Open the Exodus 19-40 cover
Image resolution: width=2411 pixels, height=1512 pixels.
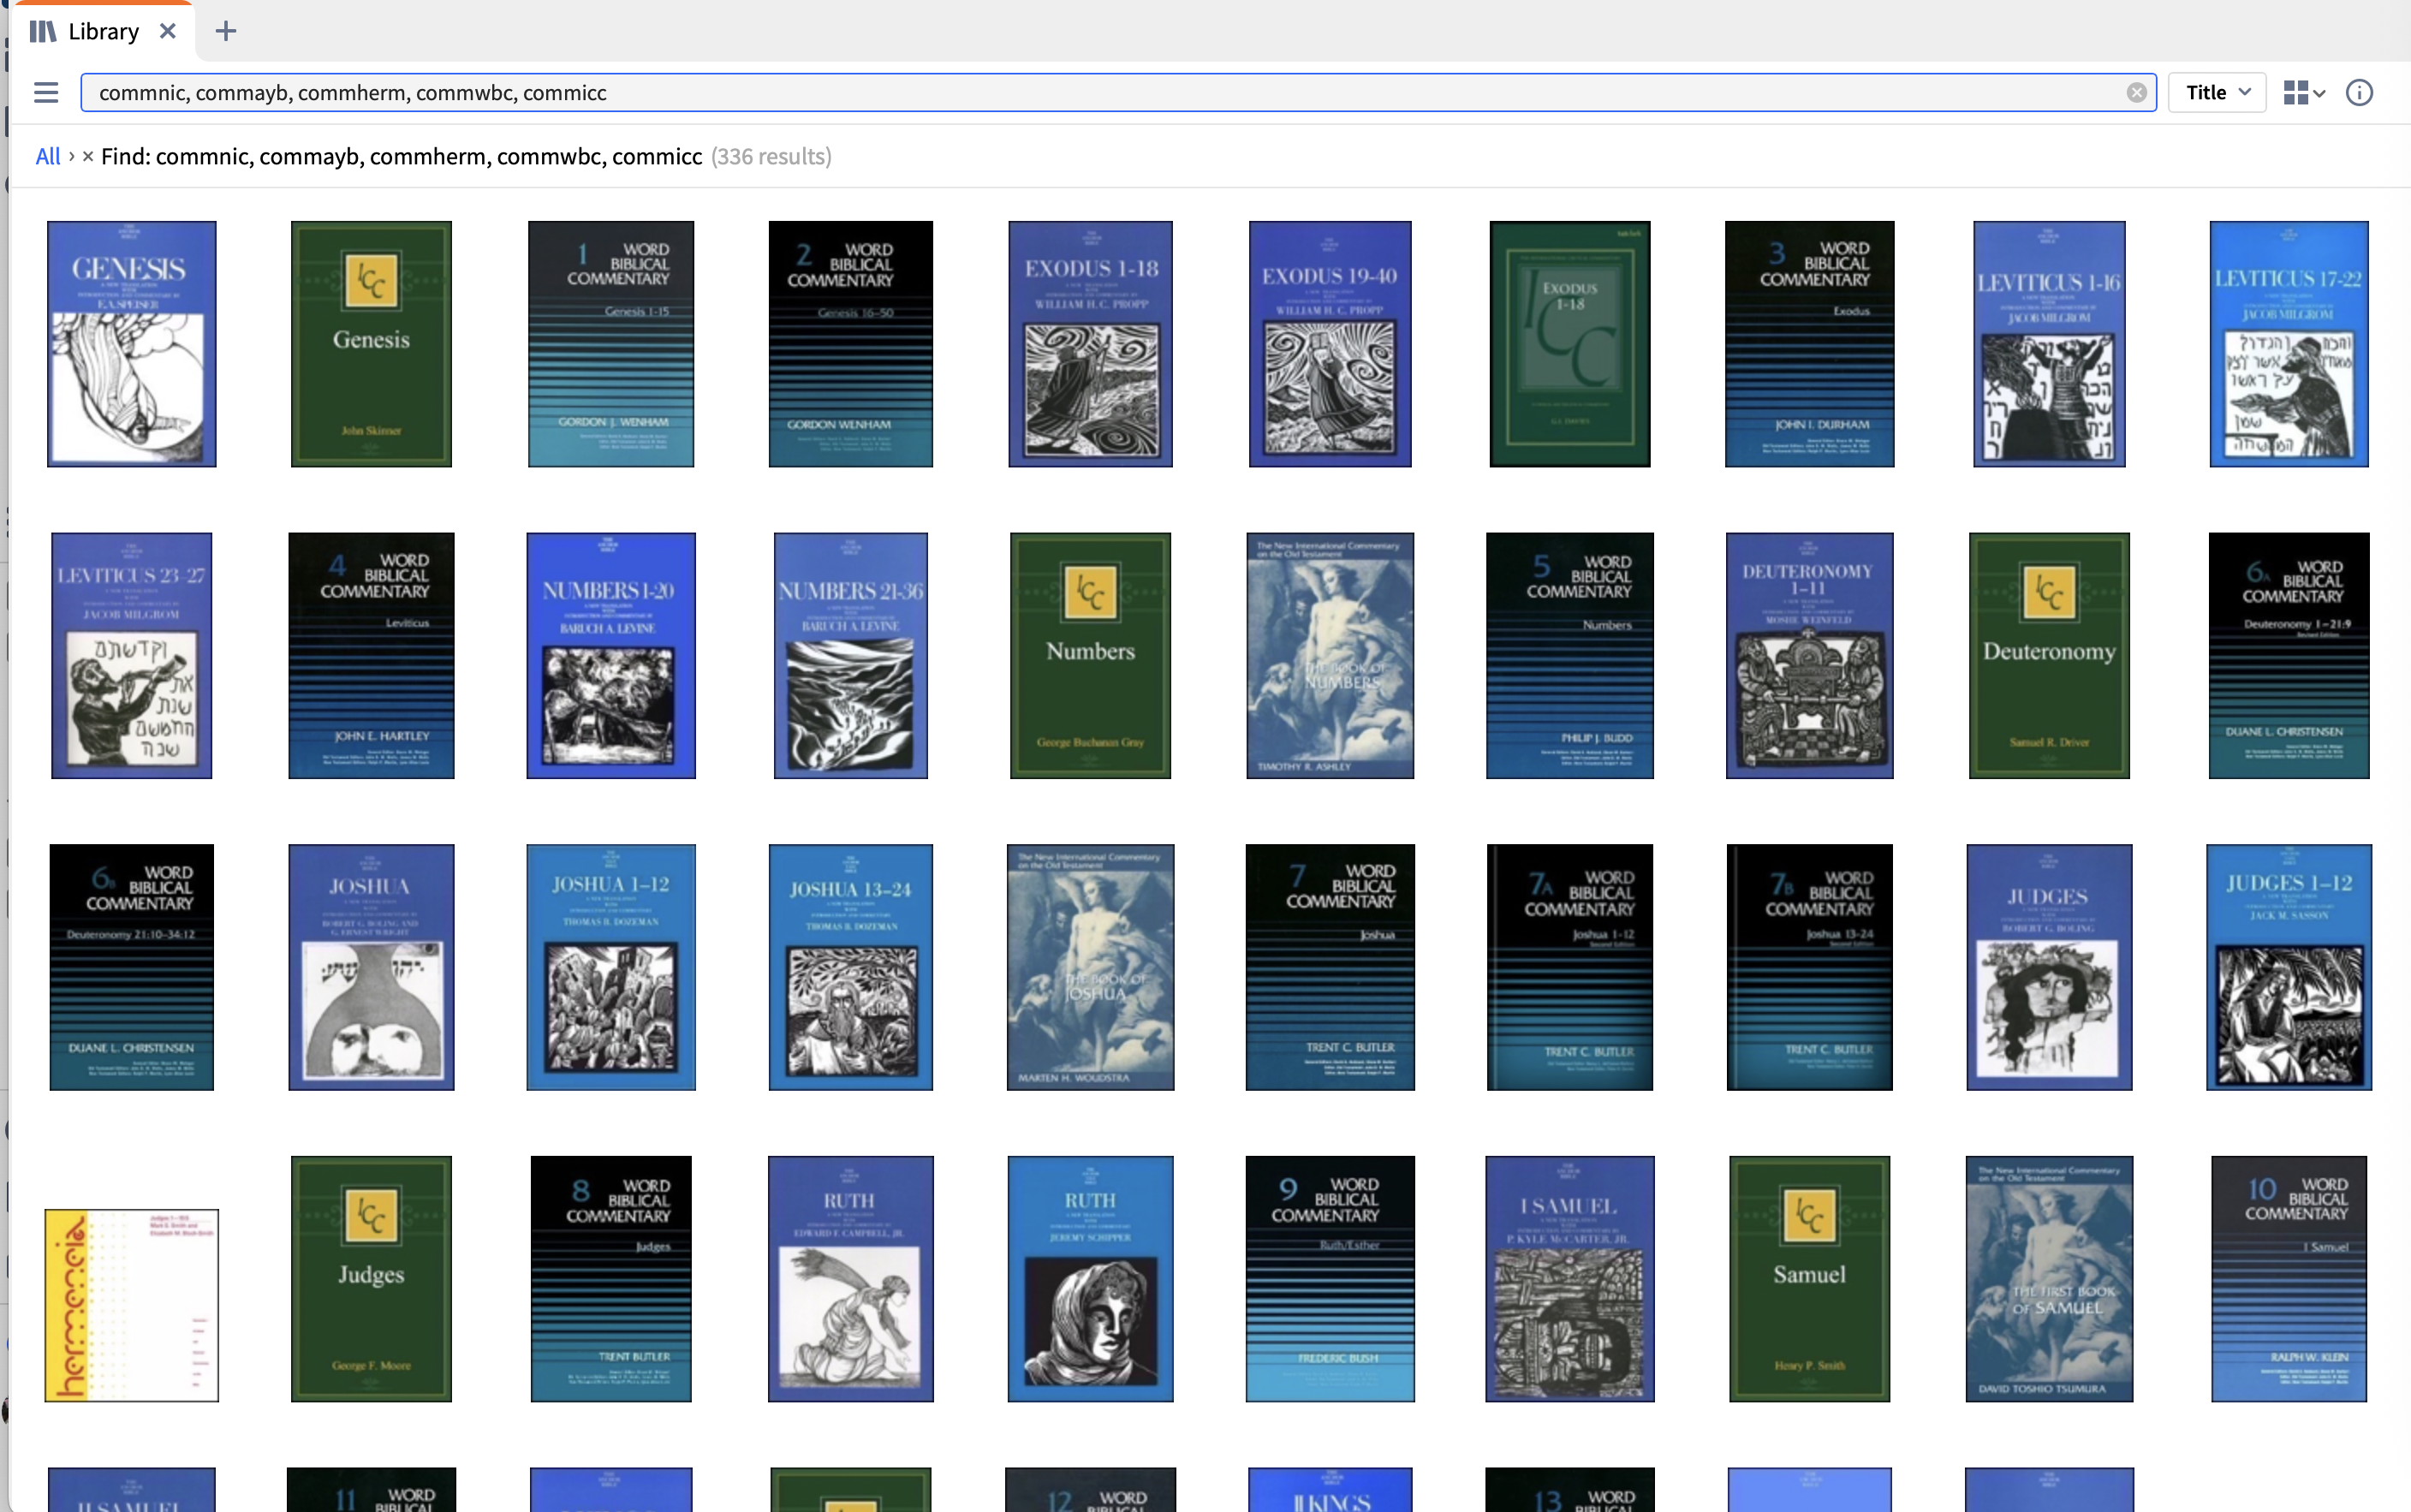pyautogui.click(x=1330, y=344)
